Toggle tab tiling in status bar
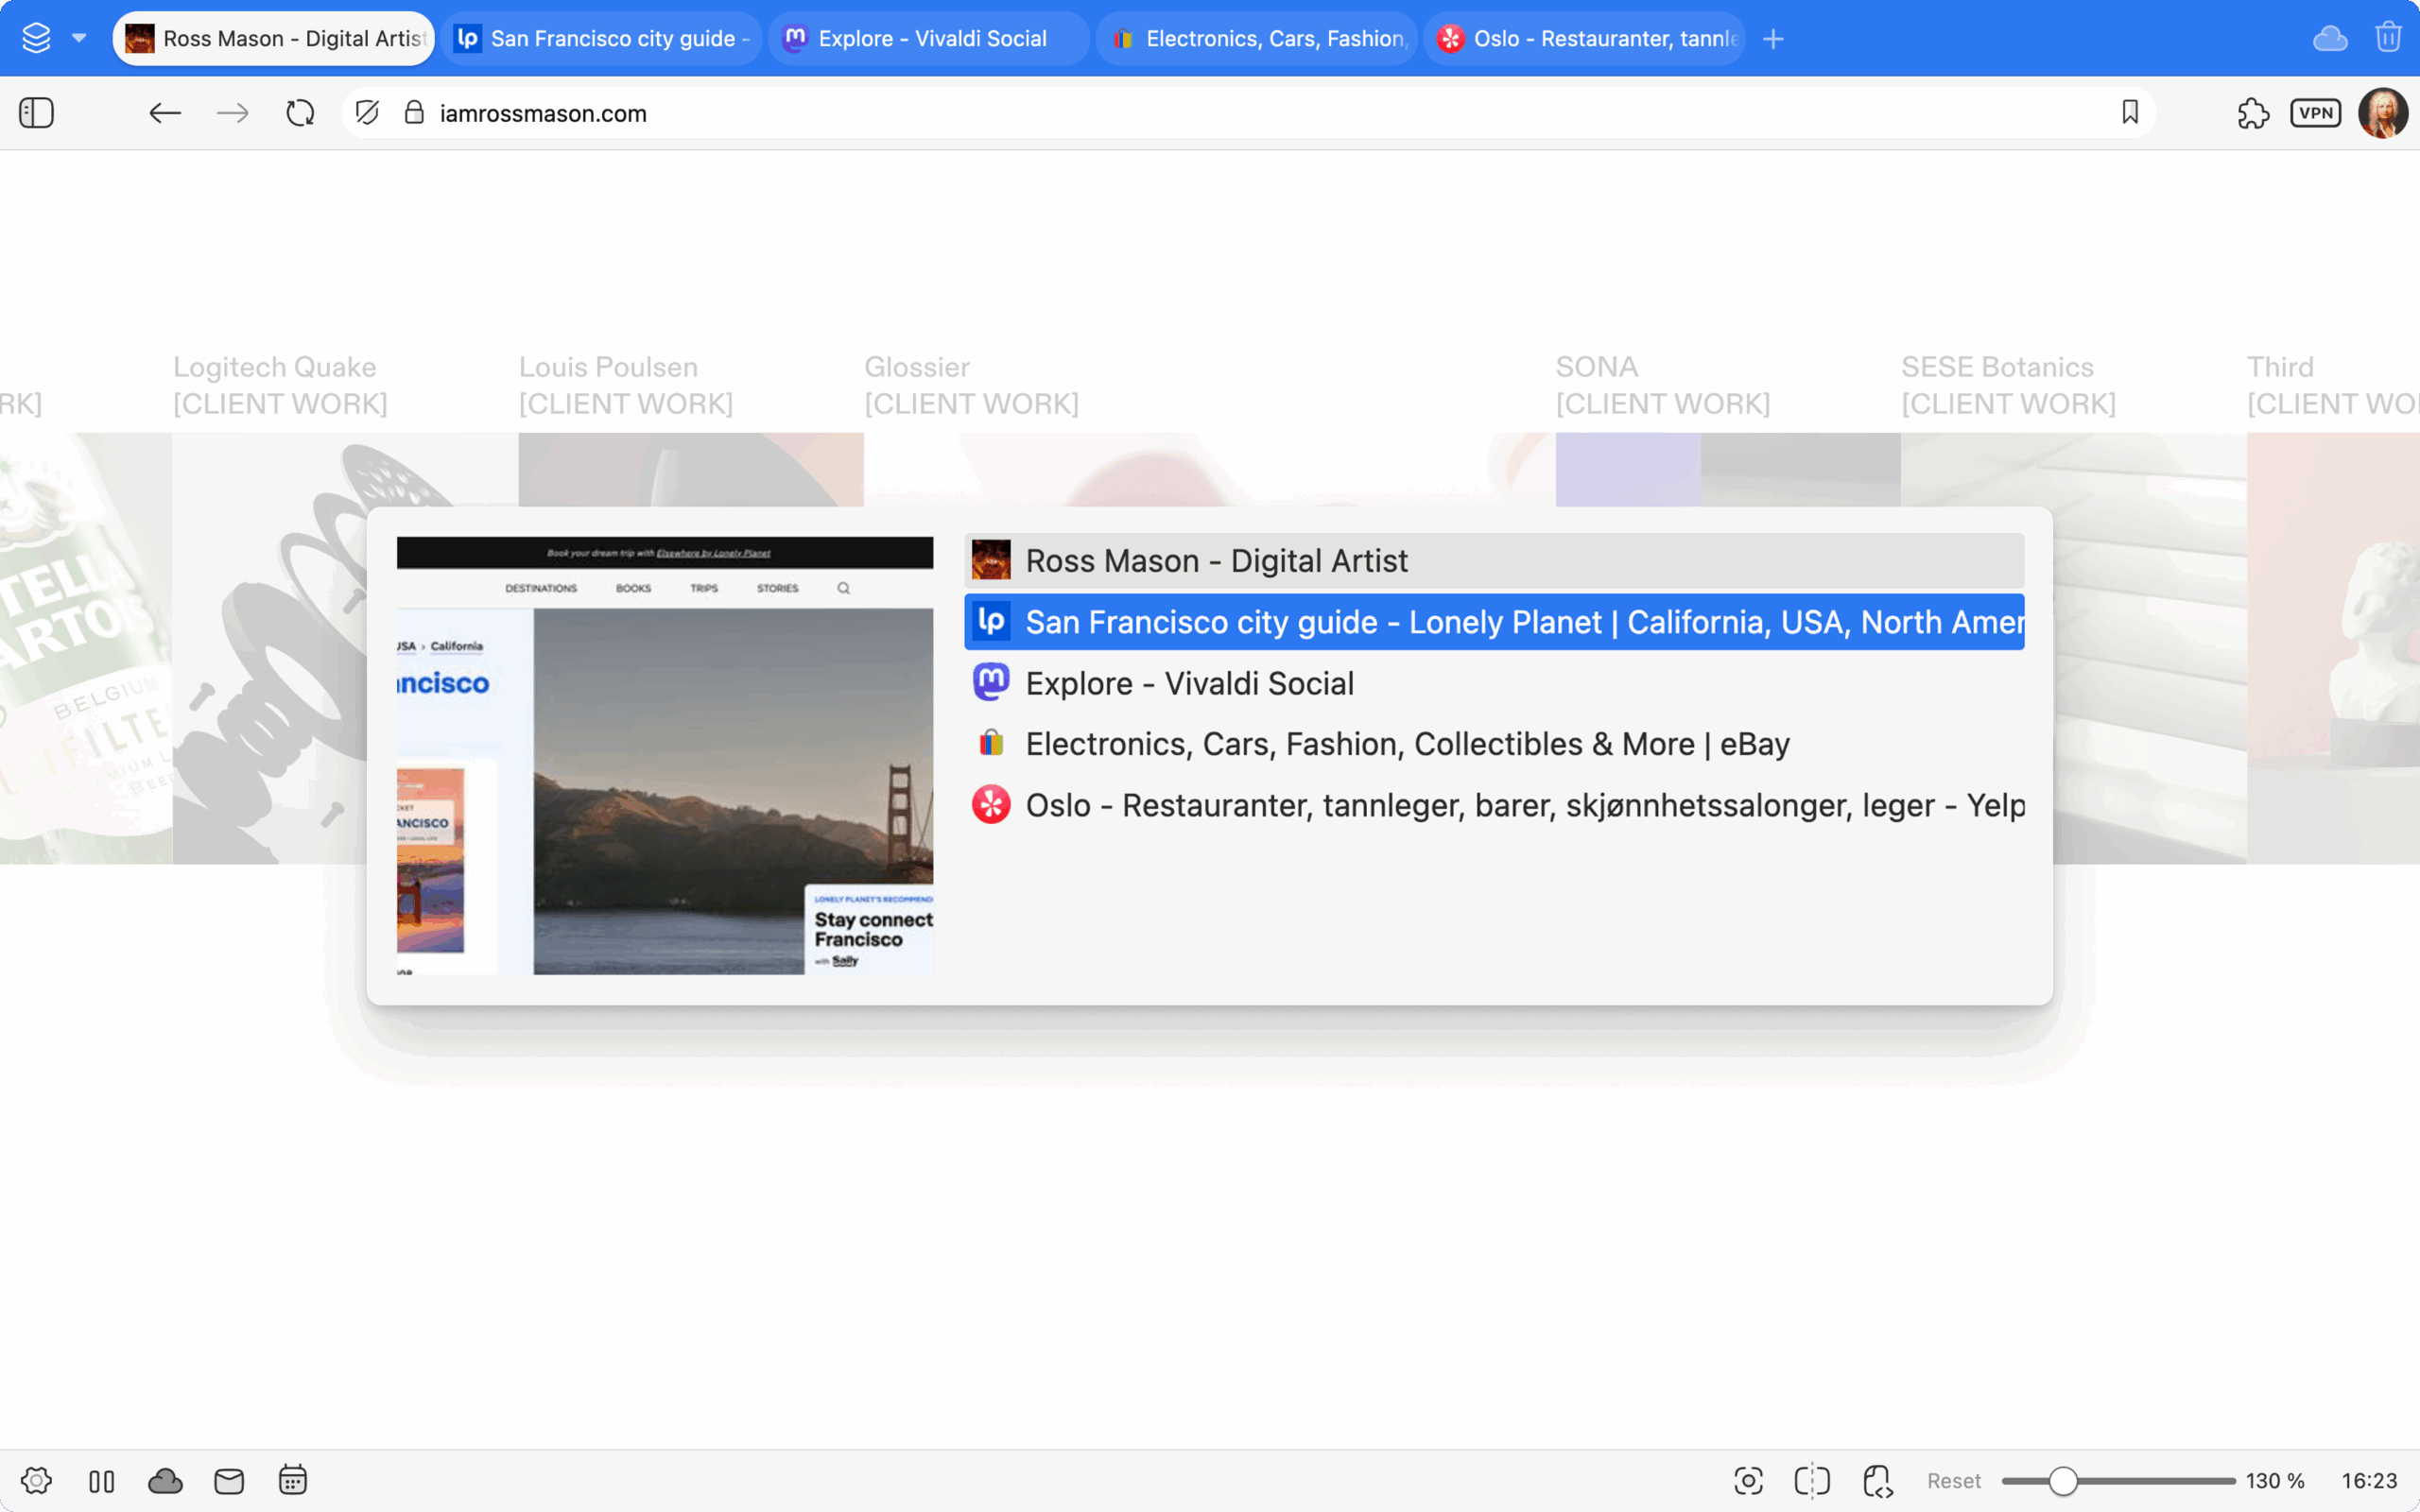Viewport: 2420px width, 1512px height. tap(101, 1481)
